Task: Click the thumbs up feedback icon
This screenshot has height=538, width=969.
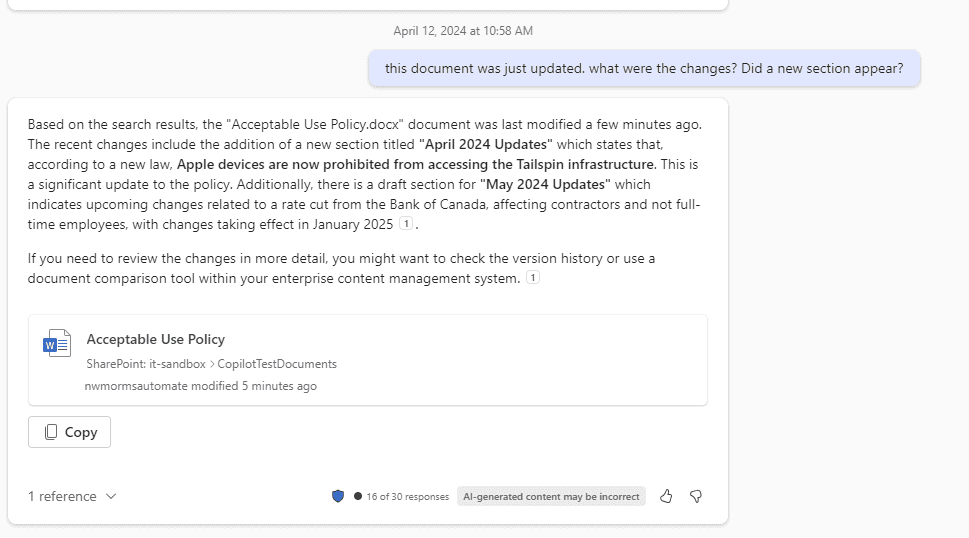Action: 666,496
